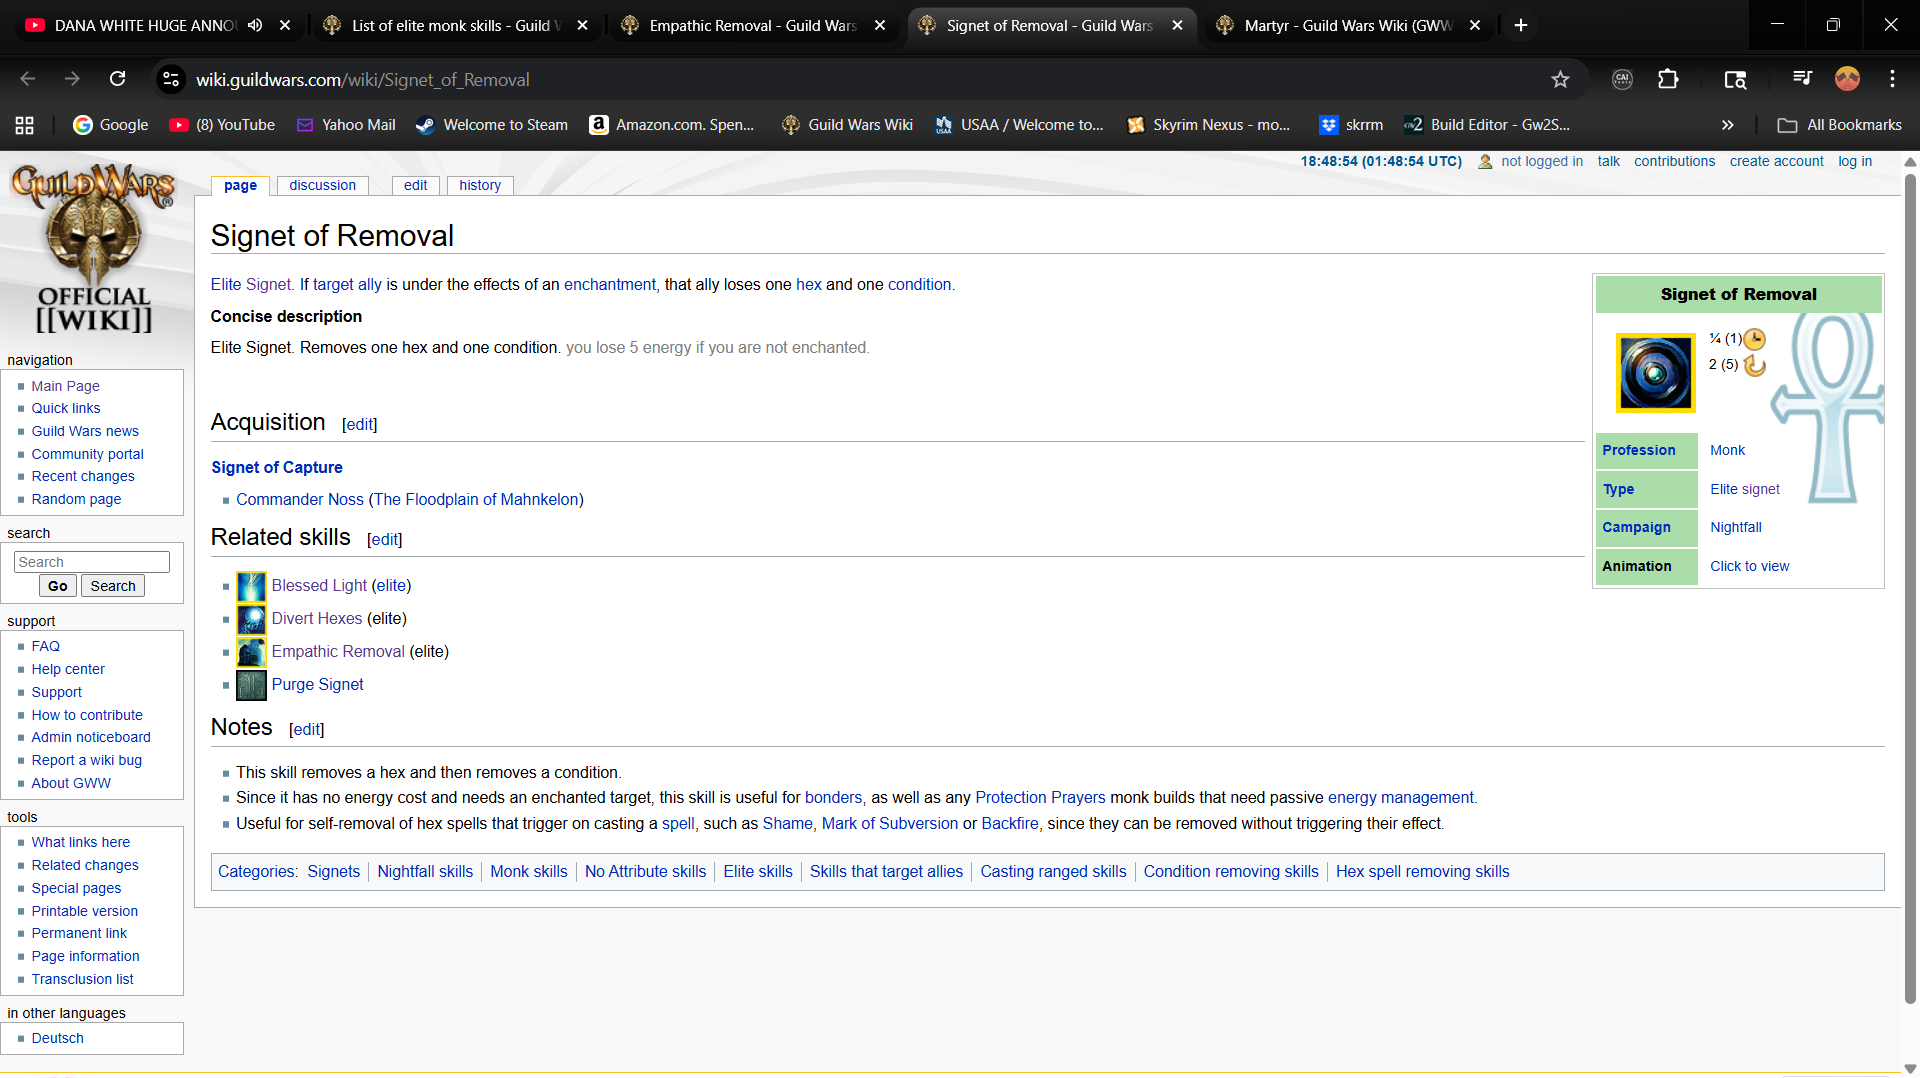Open the Mark of Subversion link

click(889, 824)
